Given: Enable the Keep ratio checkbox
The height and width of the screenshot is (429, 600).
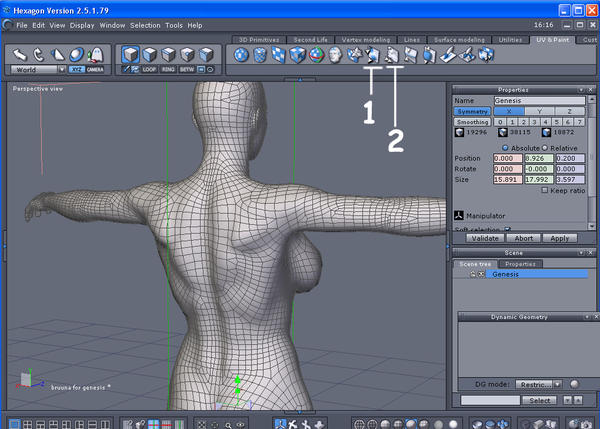Looking at the screenshot, I should coord(544,190).
